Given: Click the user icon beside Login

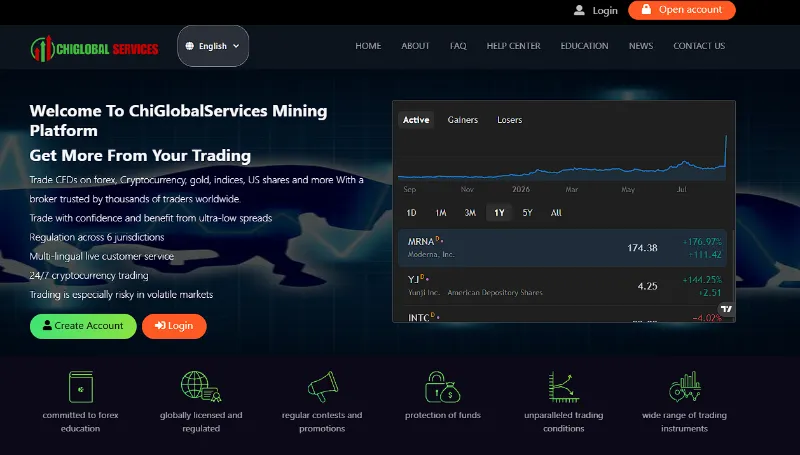Looking at the screenshot, I should 579,10.
